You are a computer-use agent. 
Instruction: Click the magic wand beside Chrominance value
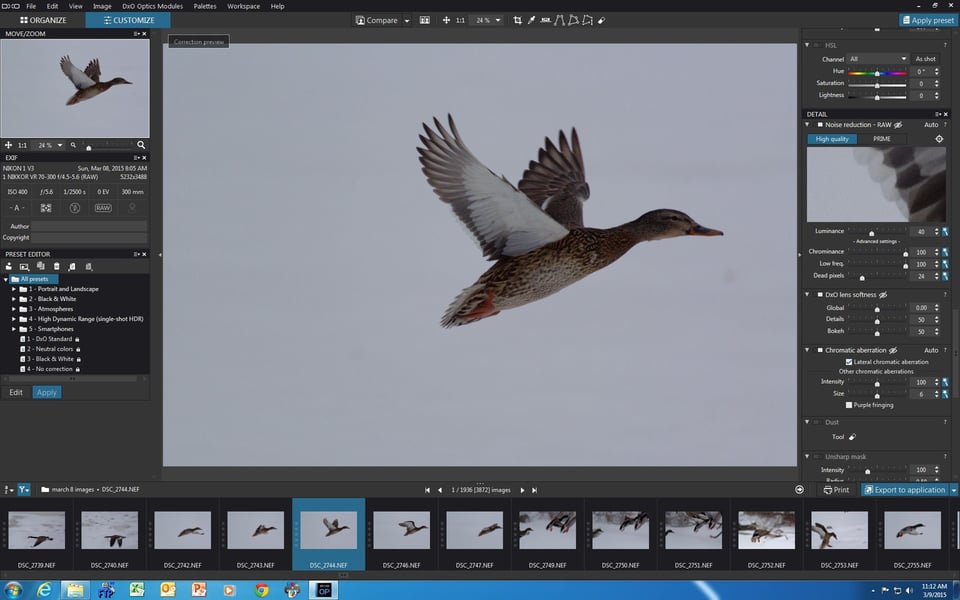pos(945,252)
